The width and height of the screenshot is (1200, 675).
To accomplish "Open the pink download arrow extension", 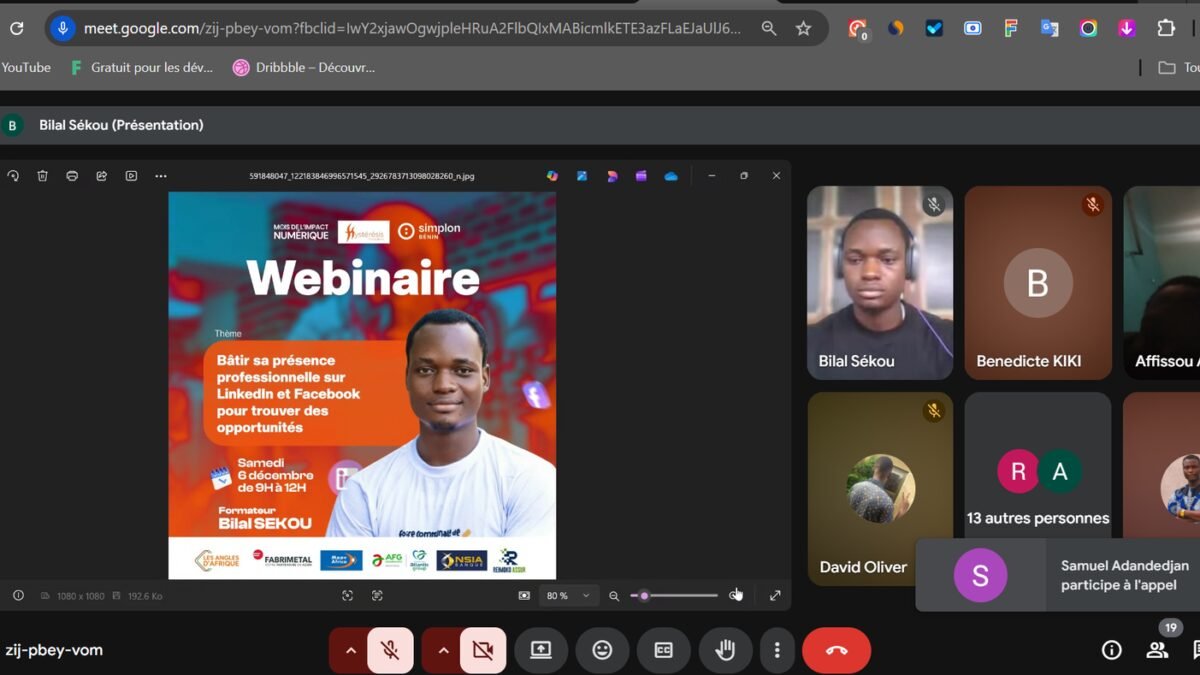I will click(x=1126, y=28).
